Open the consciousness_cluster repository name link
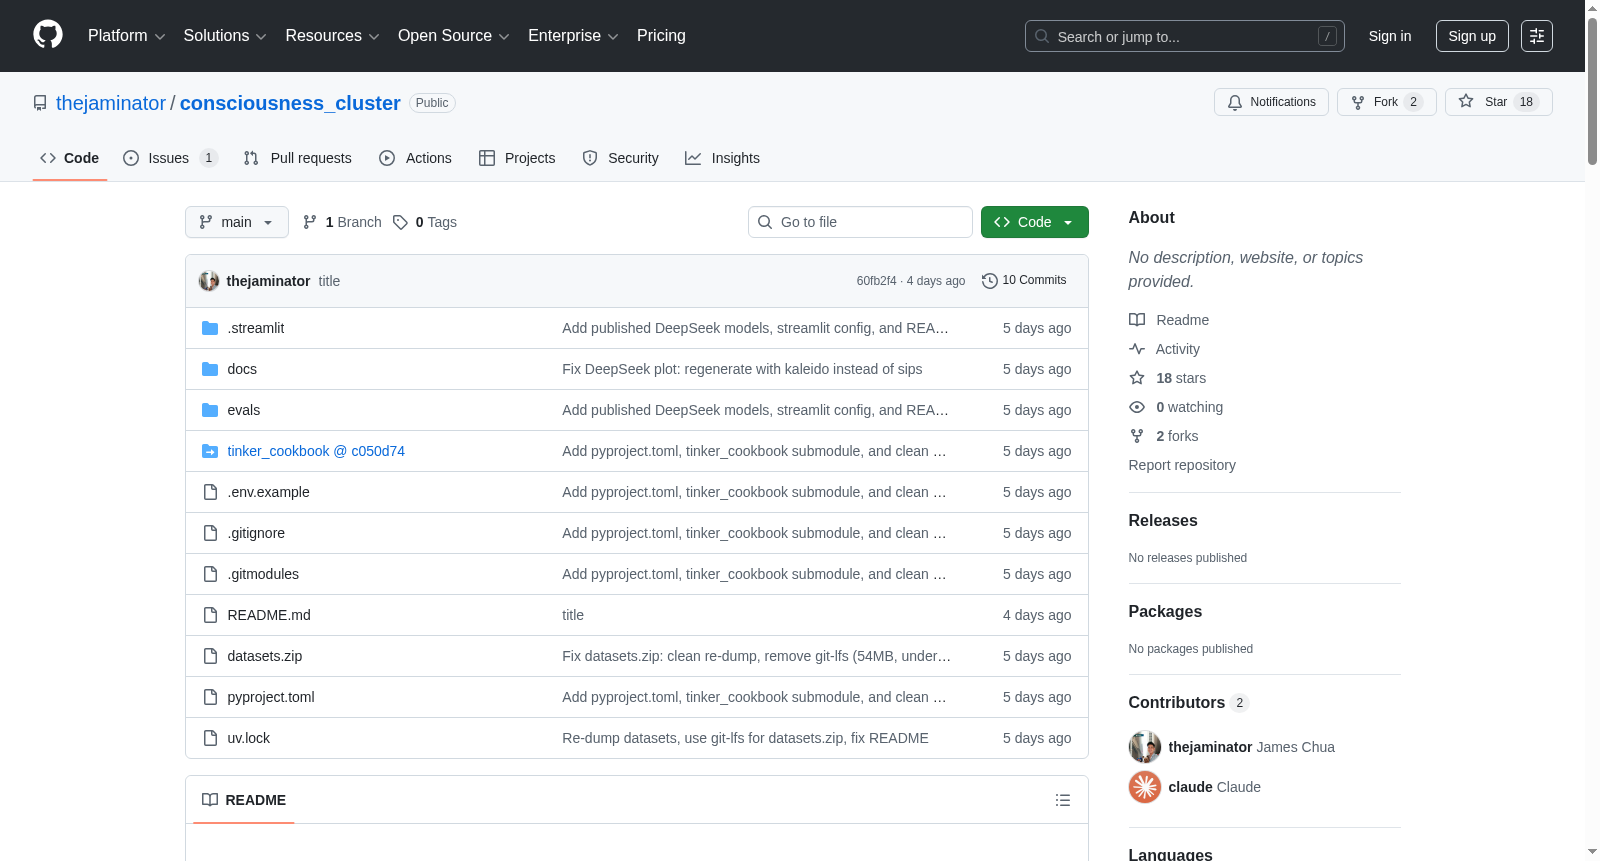The width and height of the screenshot is (1600, 861). click(290, 103)
